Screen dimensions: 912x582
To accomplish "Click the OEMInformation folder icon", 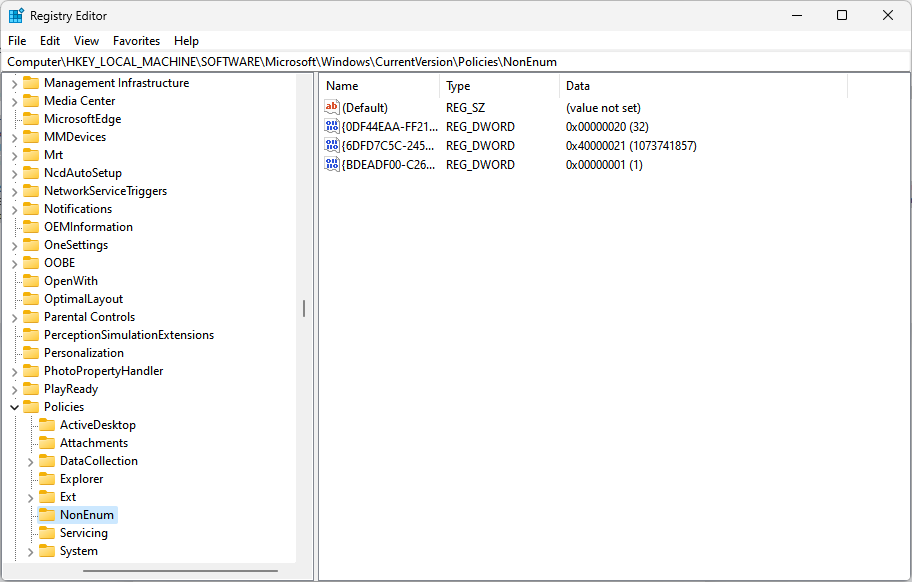I will [x=31, y=227].
